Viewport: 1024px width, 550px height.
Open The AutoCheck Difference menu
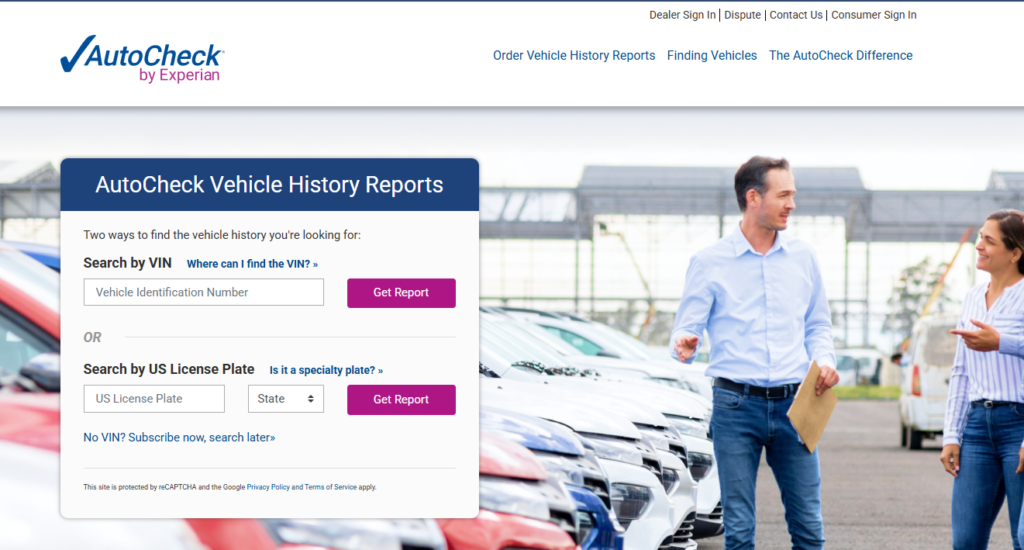tap(840, 56)
